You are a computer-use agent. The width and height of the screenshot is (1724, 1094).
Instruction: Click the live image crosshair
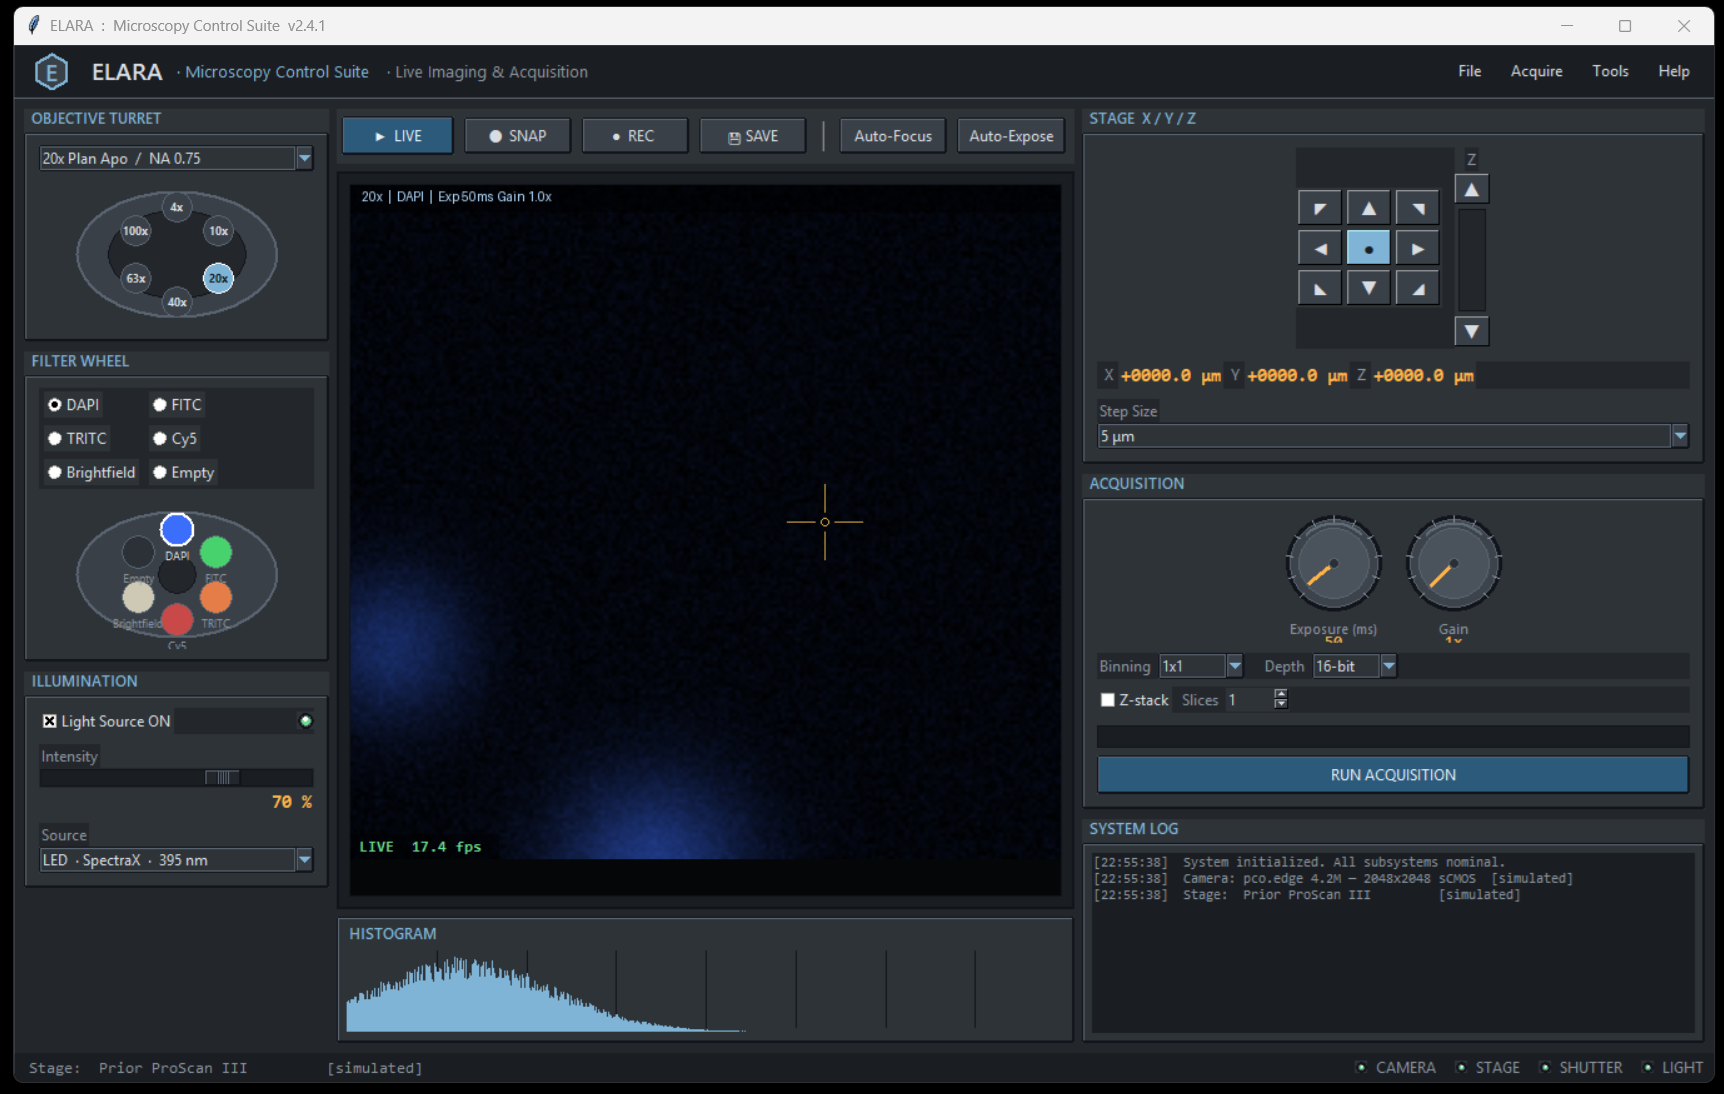click(x=825, y=522)
